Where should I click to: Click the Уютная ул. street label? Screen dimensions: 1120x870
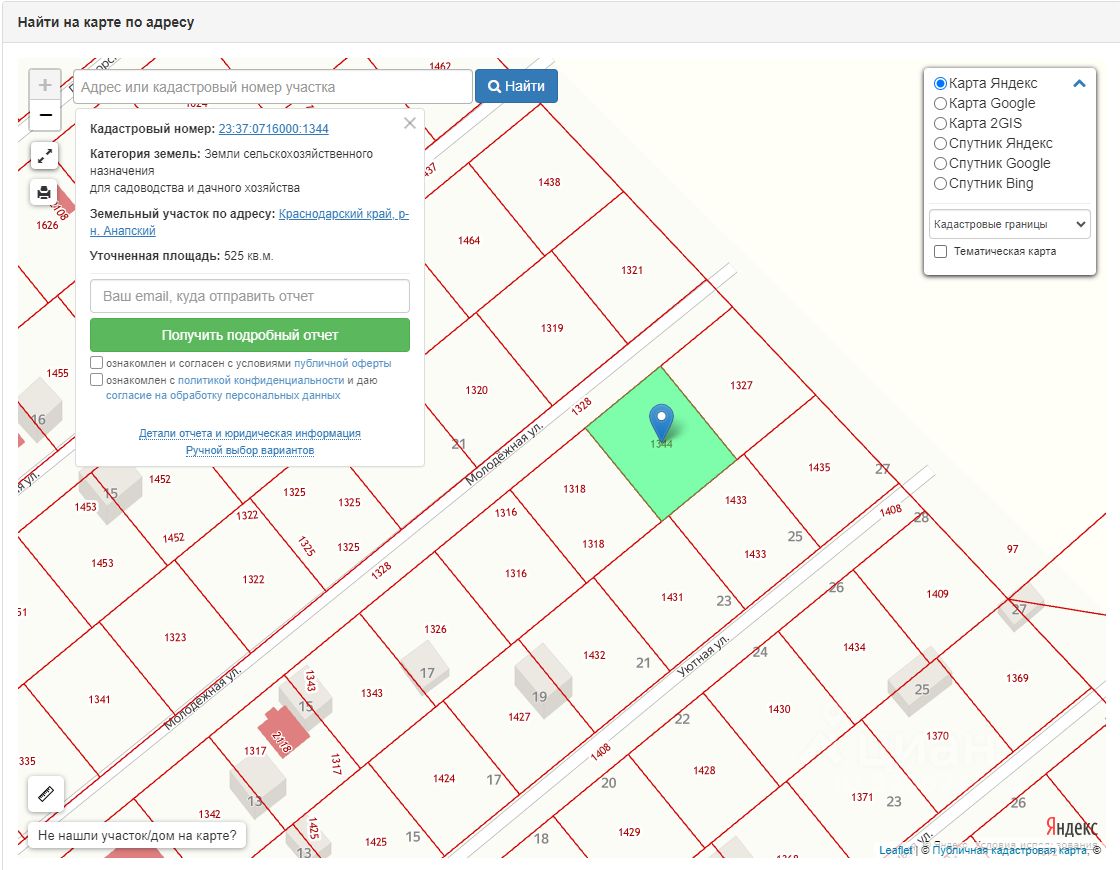pos(704,654)
